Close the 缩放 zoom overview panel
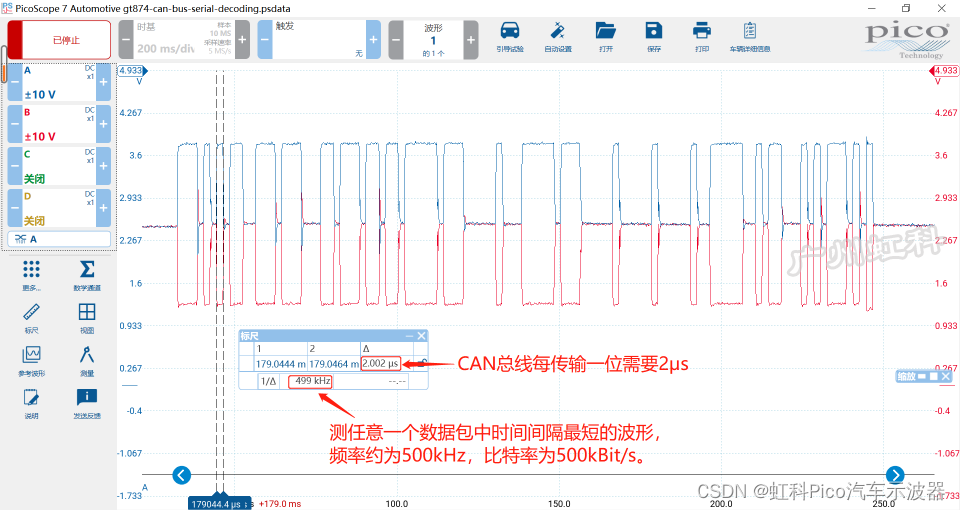The height and width of the screenshot is (510, 960). click(946, 376)
